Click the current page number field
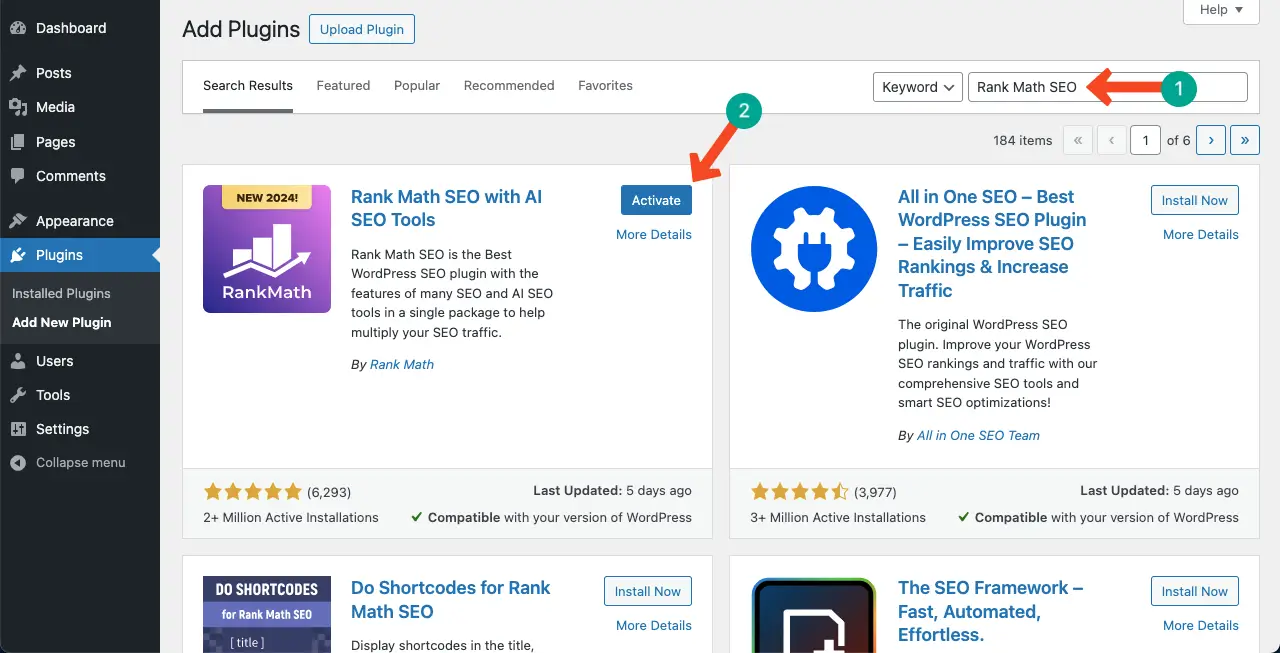Image resolution: width=1280 pixels, height=653 pixels. (x=1146, y=140)
